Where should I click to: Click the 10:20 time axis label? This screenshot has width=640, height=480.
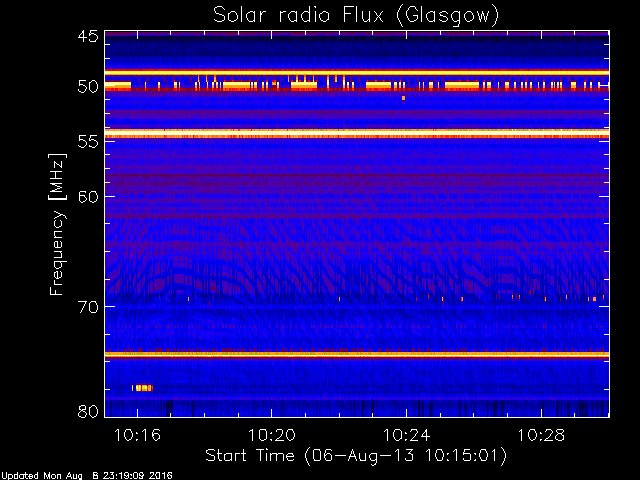(x=272, y=435)
